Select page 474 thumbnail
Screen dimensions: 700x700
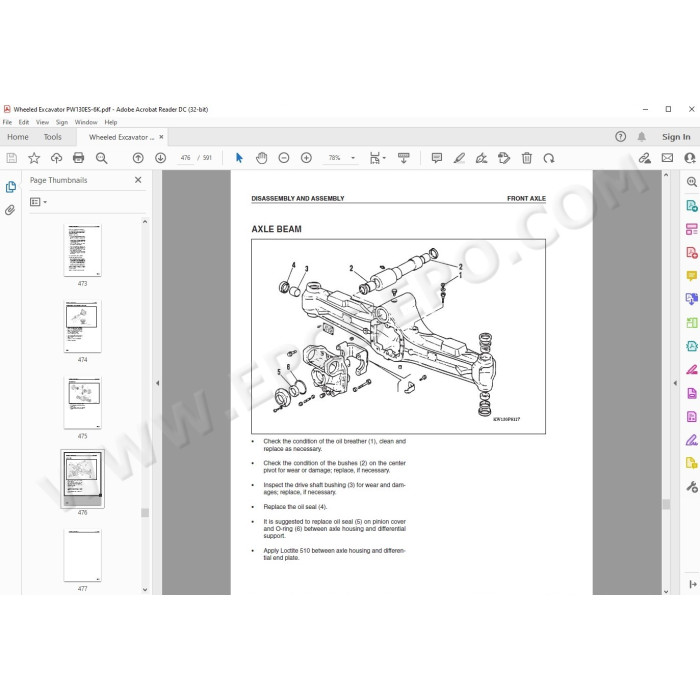[83, 326]
